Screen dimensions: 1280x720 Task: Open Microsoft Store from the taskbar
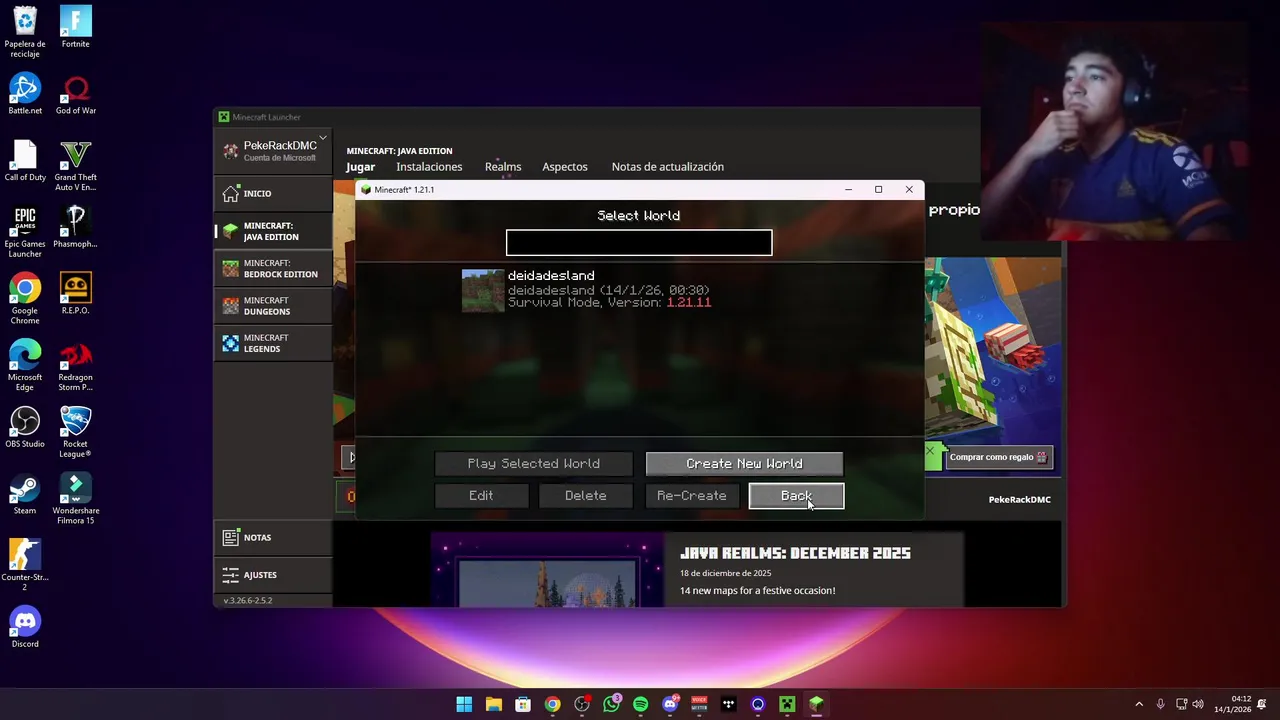click(x=523, y=704)
